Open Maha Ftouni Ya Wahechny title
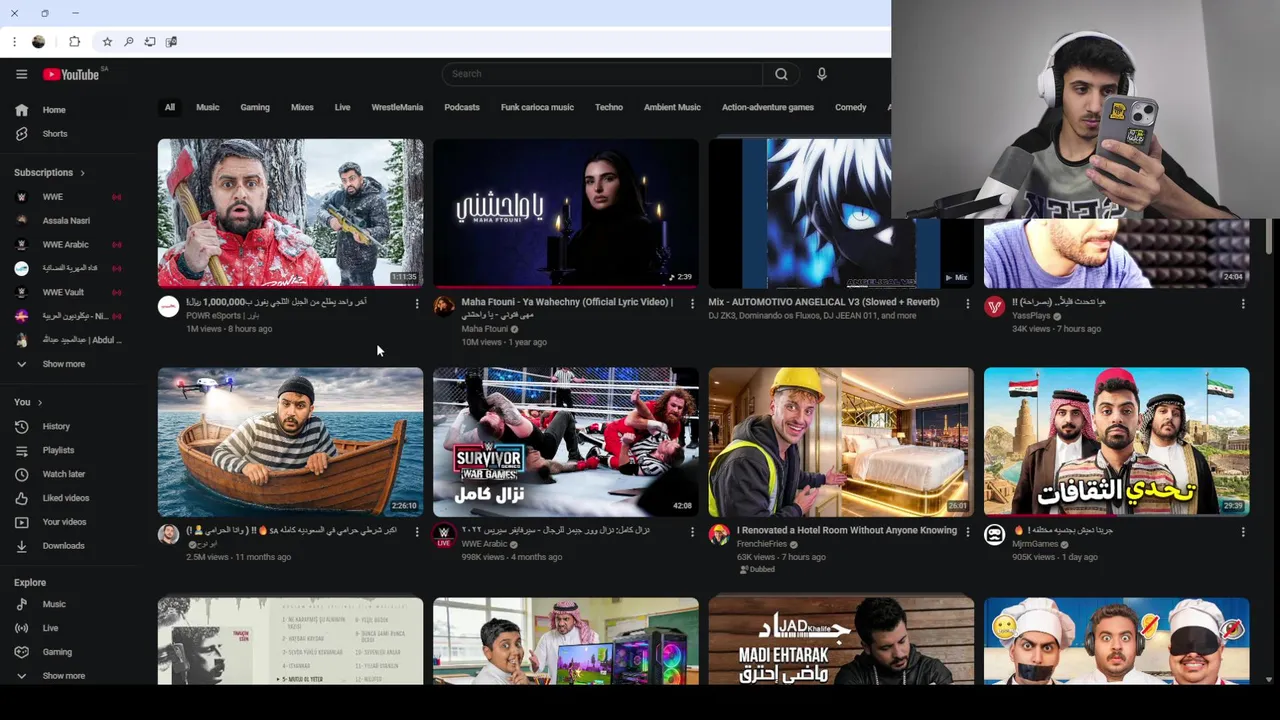 567,309
